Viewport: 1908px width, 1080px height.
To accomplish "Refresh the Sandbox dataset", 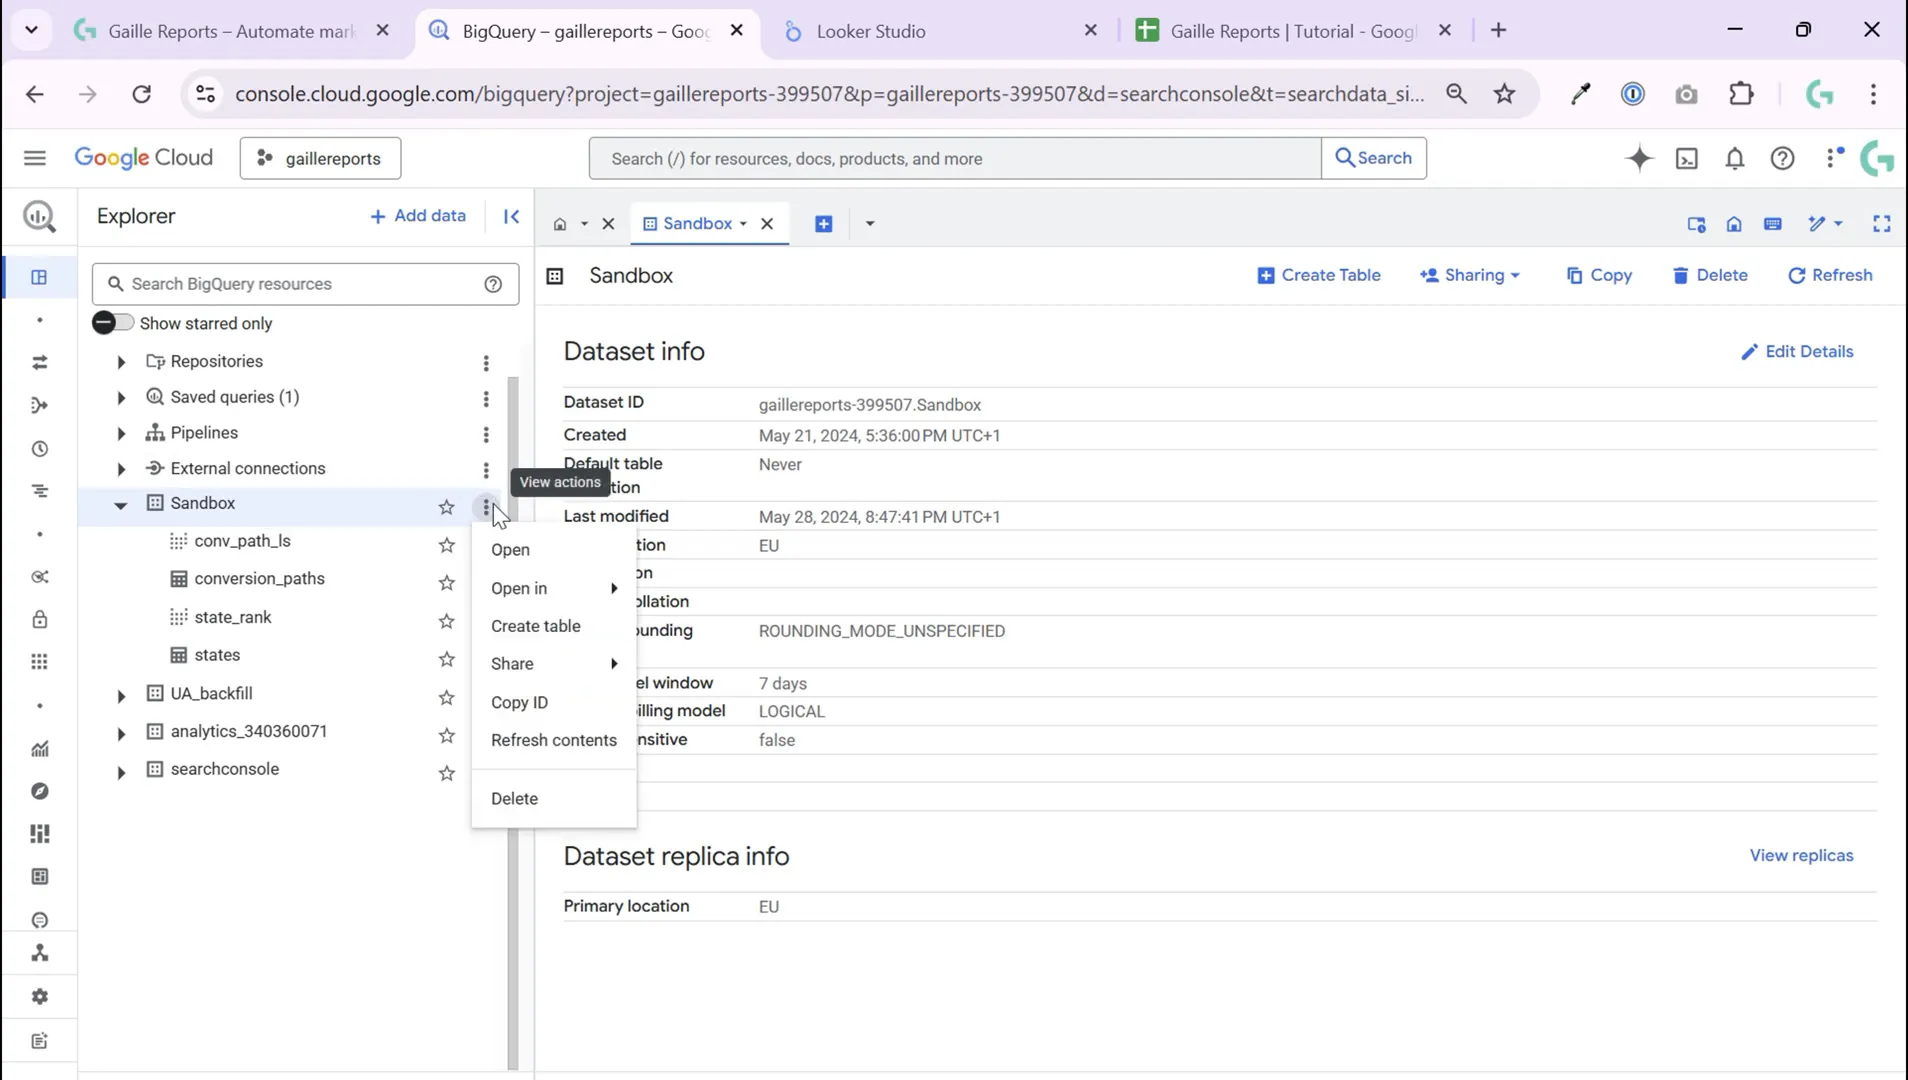I will point(1830,275).
